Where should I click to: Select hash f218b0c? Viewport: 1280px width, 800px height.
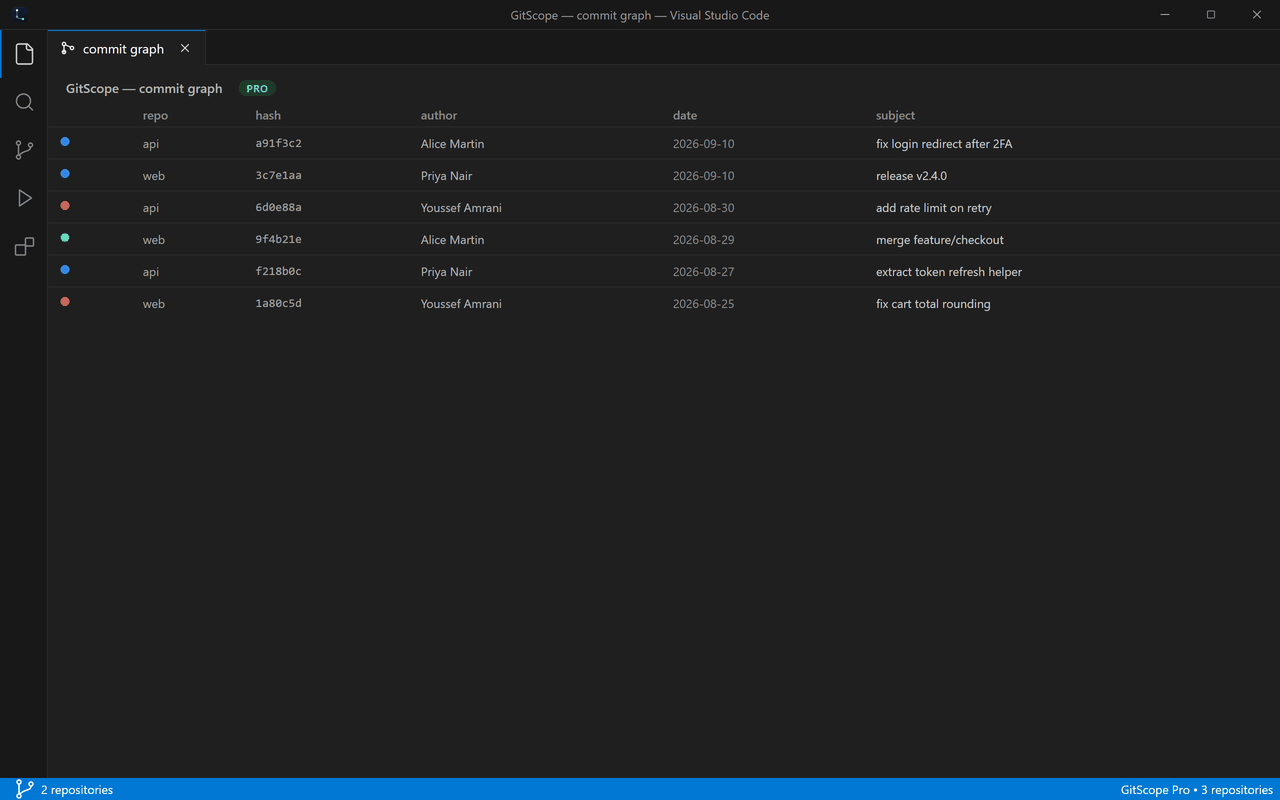pyautogui.click(x=278, y=272)
